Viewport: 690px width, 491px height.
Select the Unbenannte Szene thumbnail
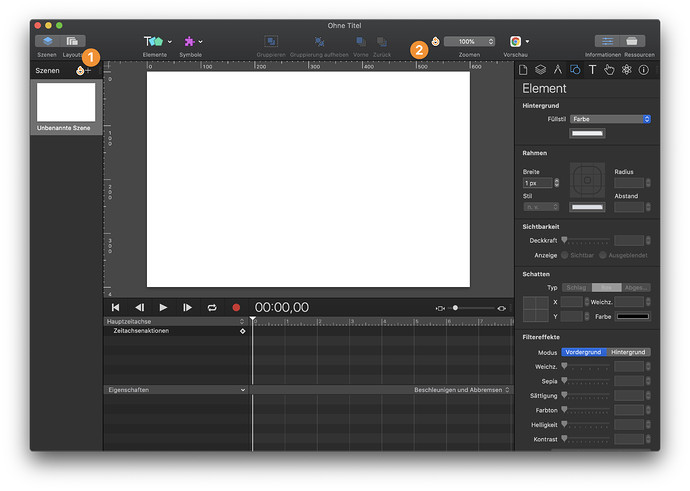[66, 102]
